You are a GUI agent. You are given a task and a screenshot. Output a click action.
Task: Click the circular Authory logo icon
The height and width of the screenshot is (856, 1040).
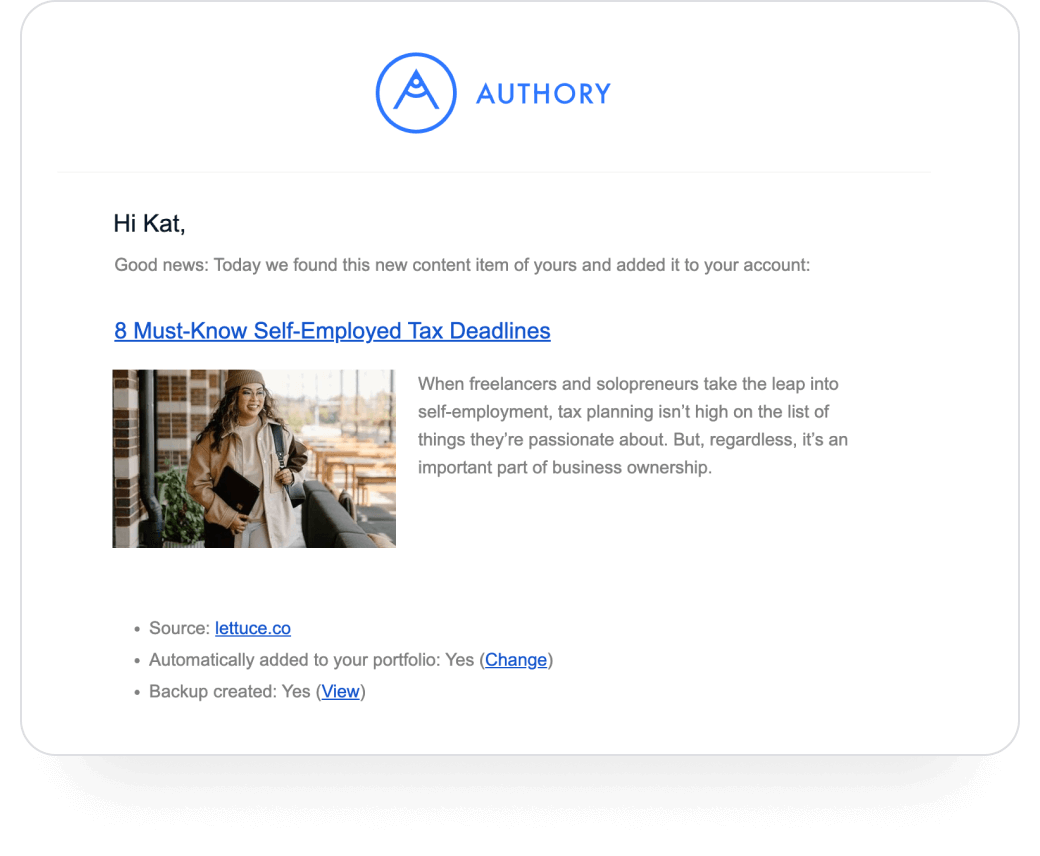click(416, 93)
